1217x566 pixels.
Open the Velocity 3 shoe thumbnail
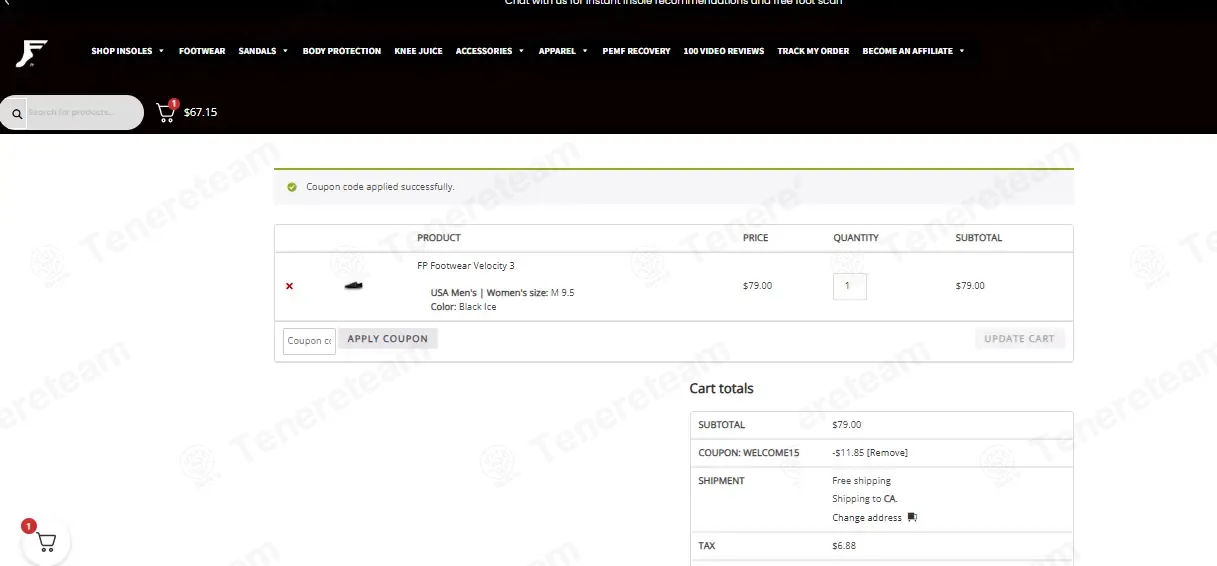(x=353, y=286)
